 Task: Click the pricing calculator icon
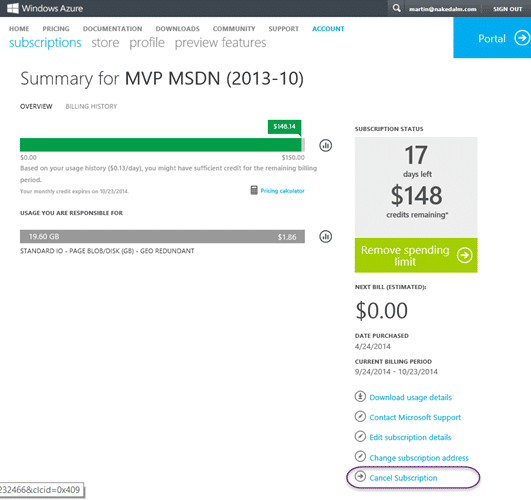(254, 190)
